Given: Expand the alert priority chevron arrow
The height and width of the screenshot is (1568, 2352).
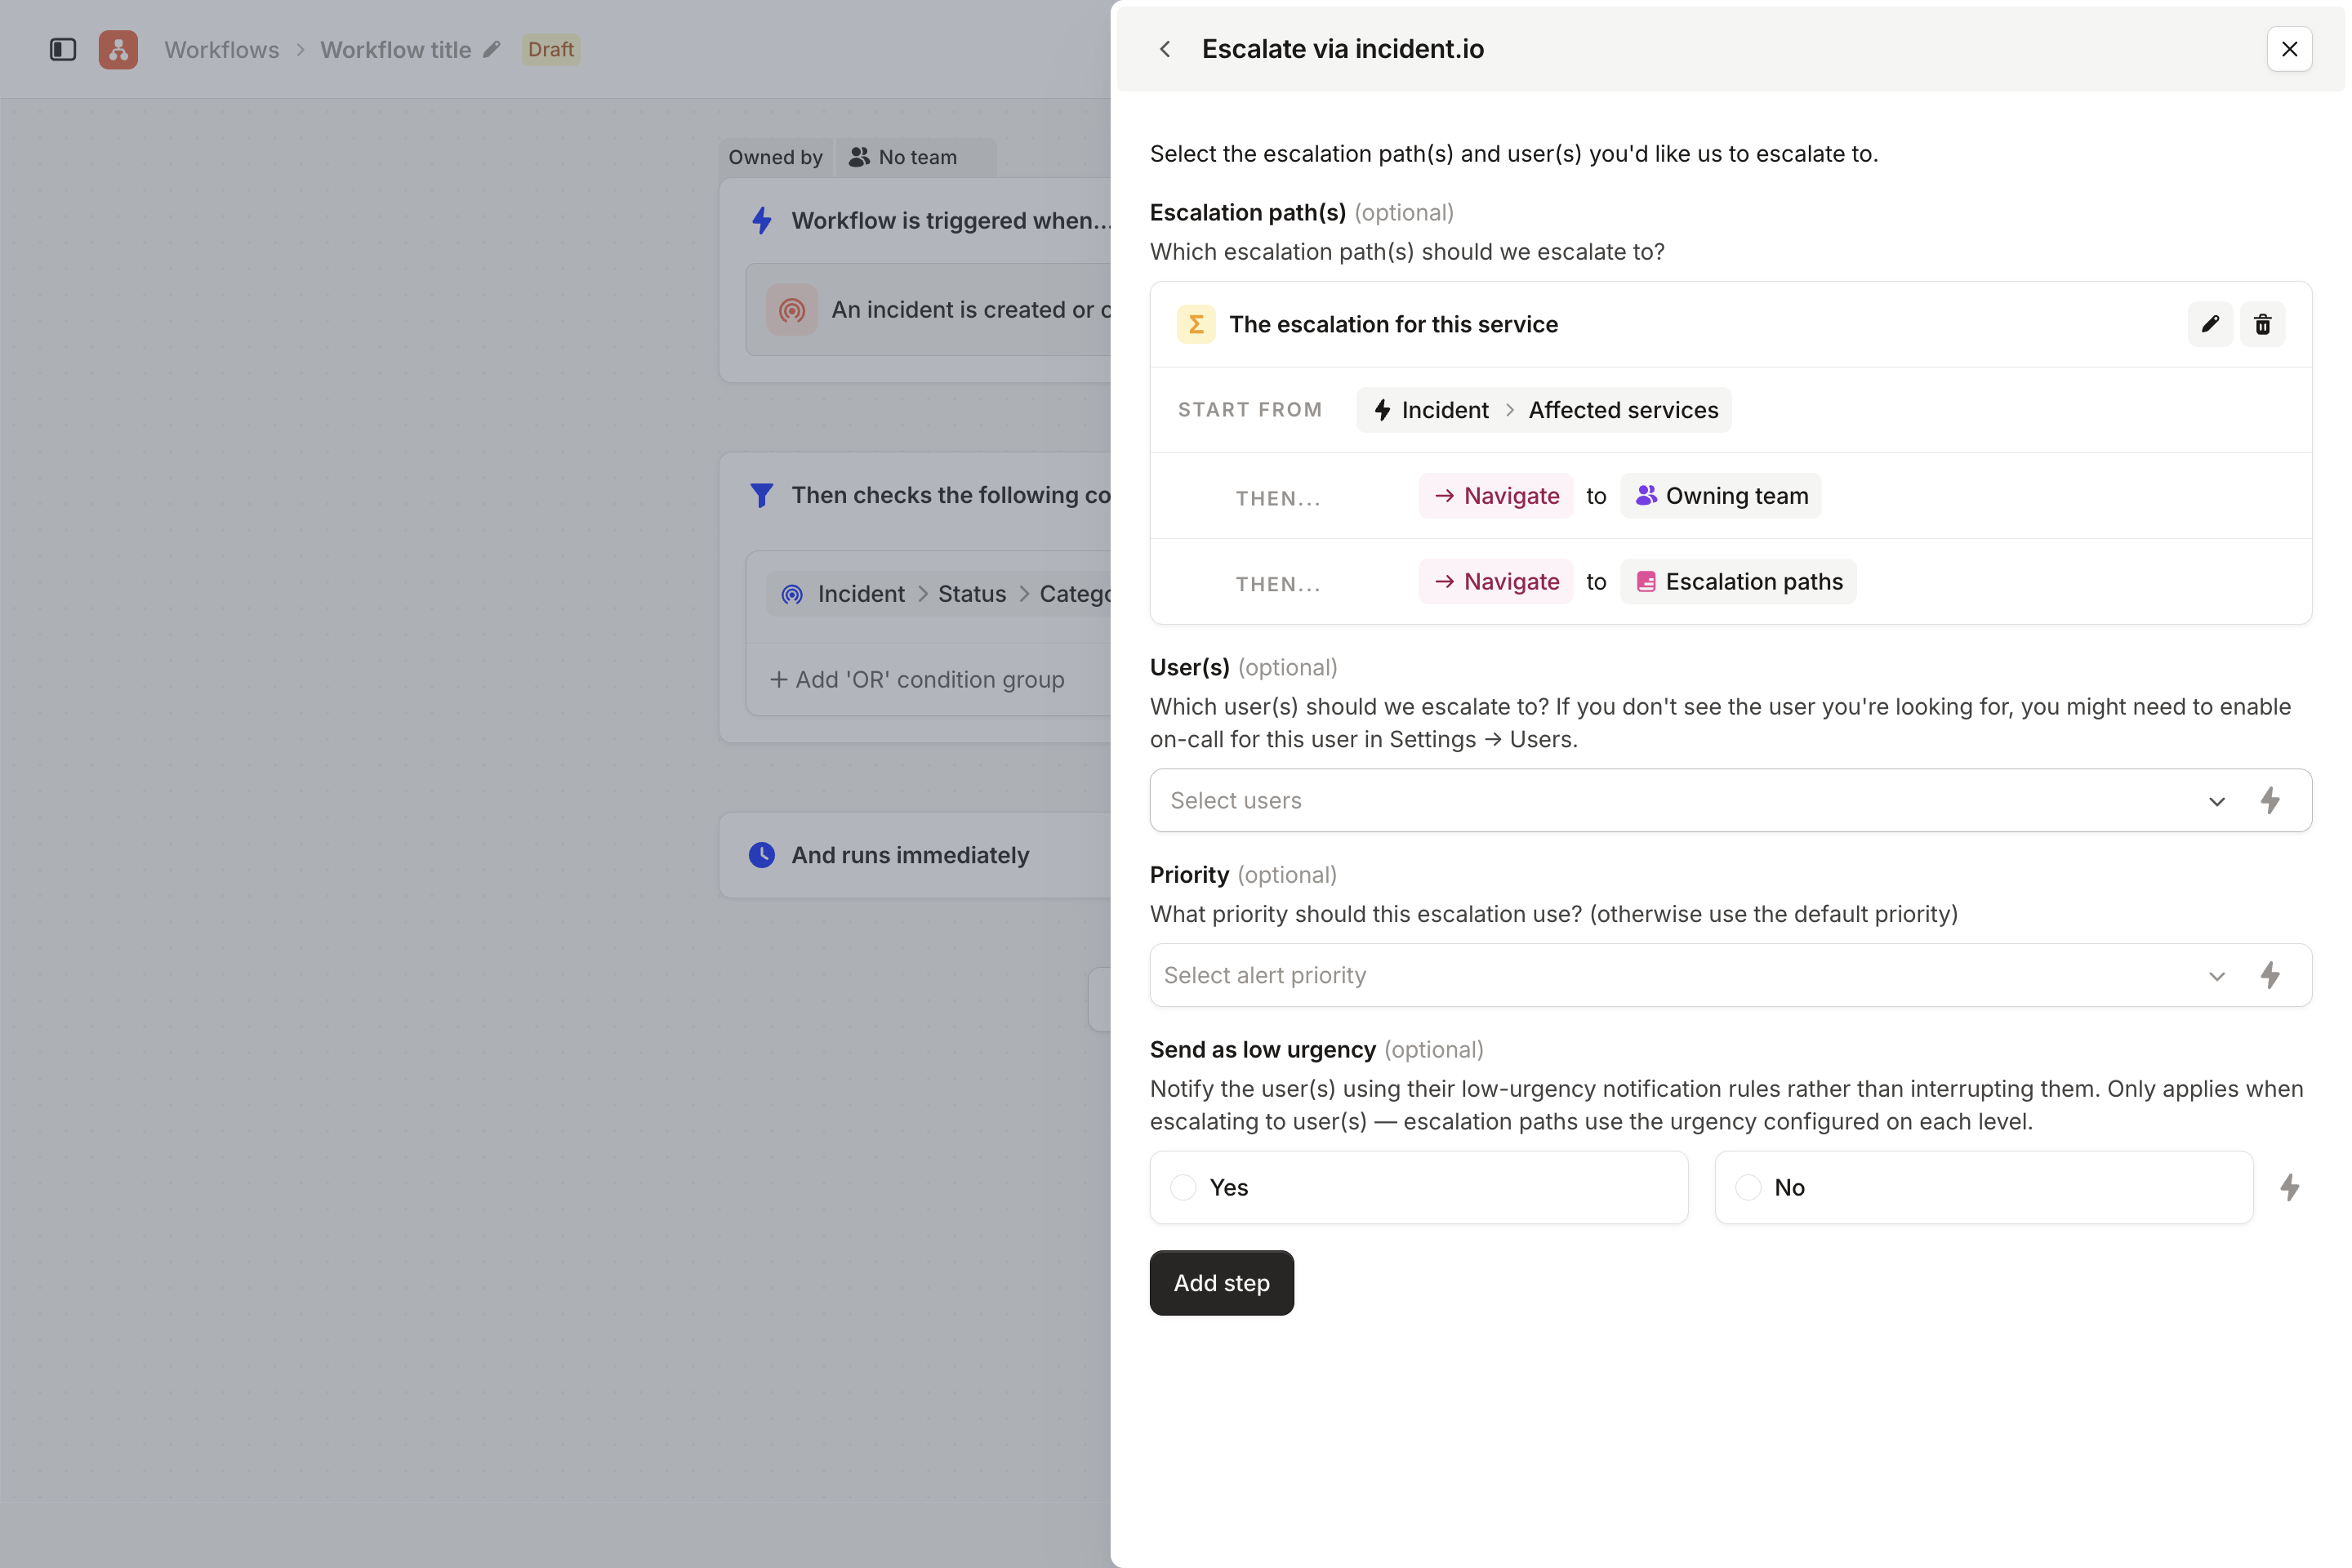Looking at the screenshot, I should pos(2217,976).
